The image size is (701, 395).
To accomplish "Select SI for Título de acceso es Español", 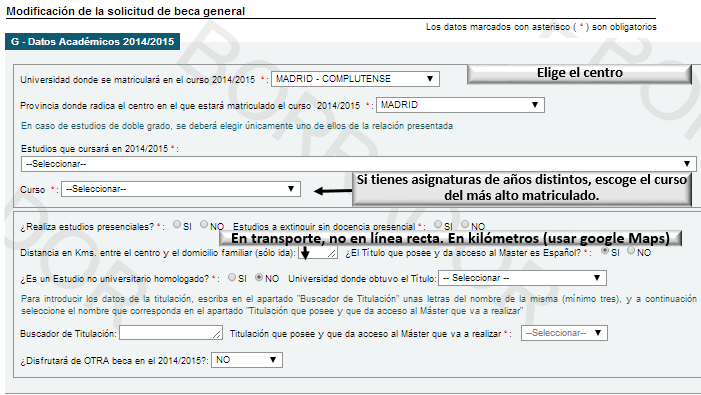I will pyautogui.click(x=604, y=251).
